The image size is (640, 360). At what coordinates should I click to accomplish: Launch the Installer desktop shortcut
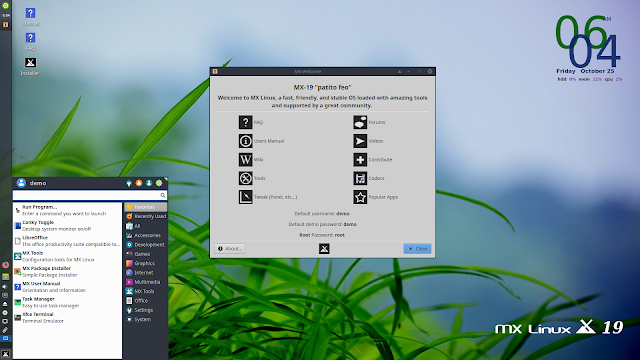(30, 66)
